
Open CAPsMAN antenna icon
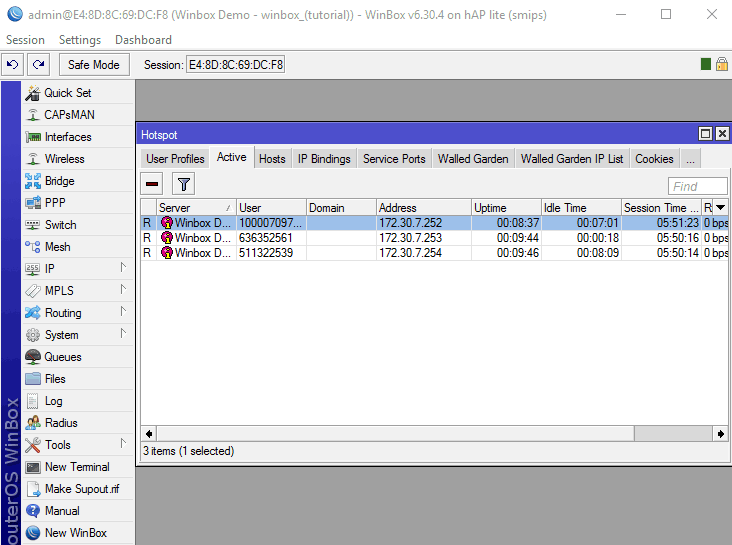point(33,115)
